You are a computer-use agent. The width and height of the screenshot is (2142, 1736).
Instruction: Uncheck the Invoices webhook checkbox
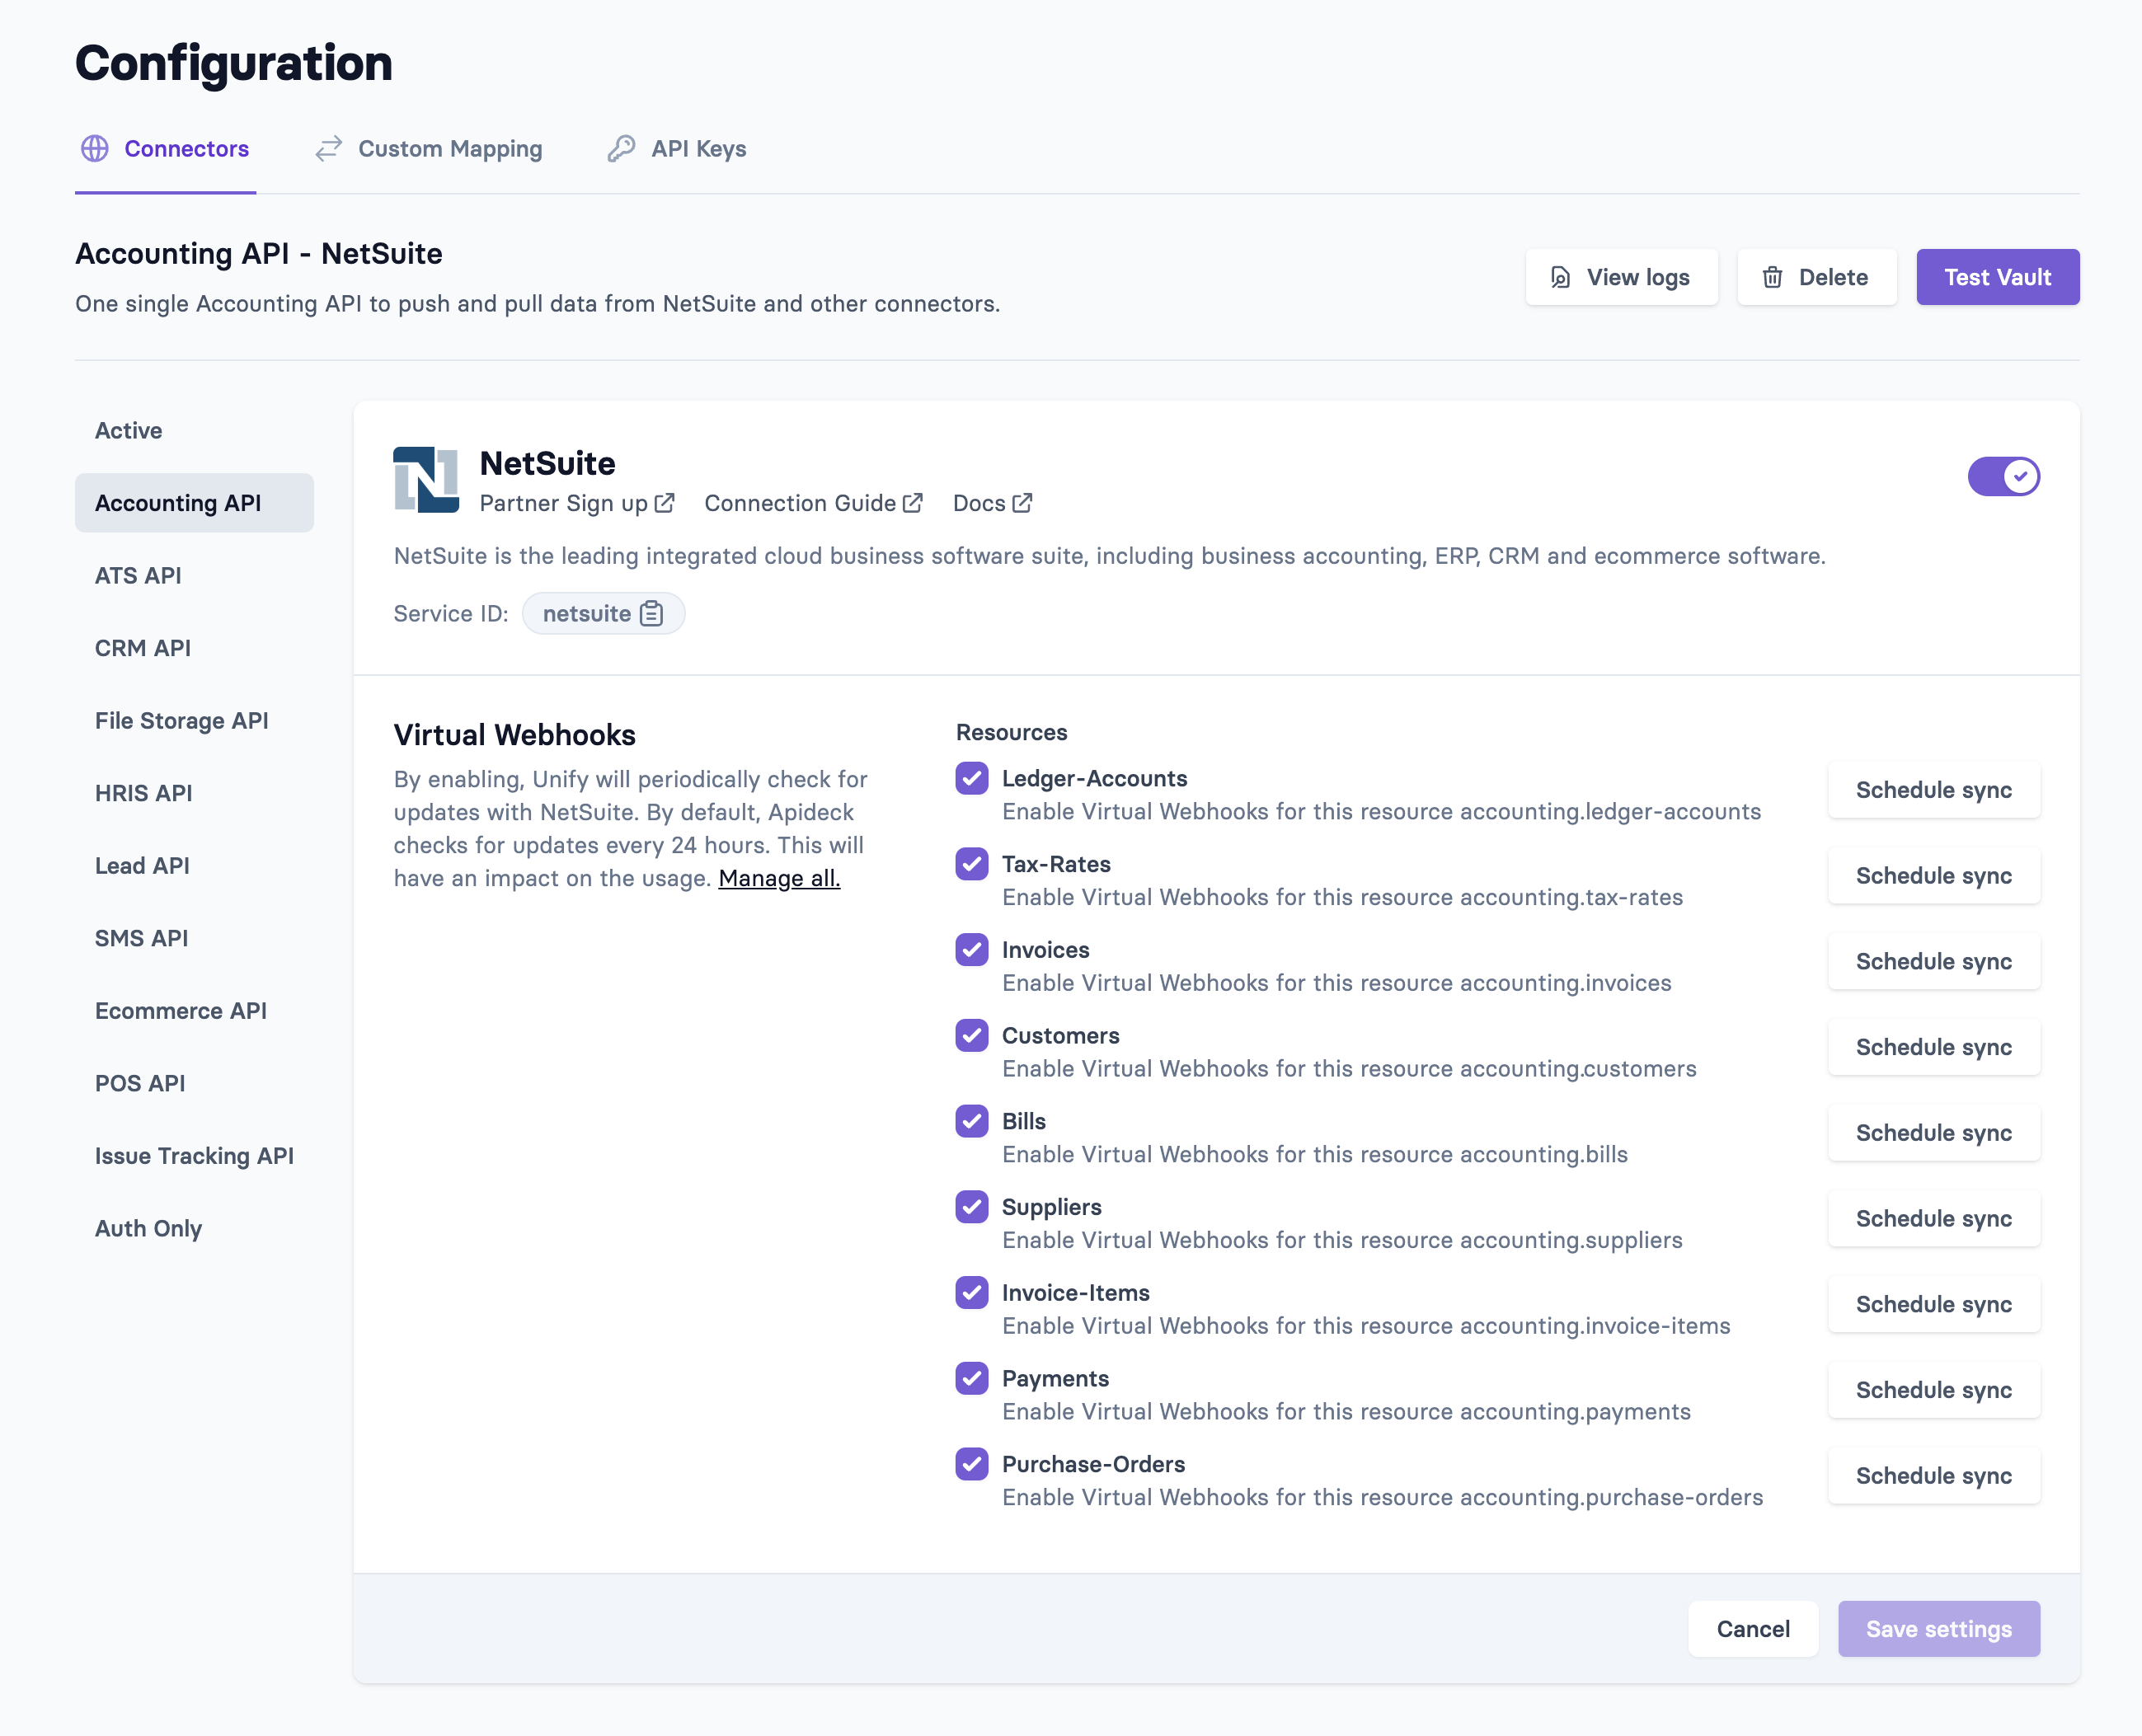pos(971,949)
